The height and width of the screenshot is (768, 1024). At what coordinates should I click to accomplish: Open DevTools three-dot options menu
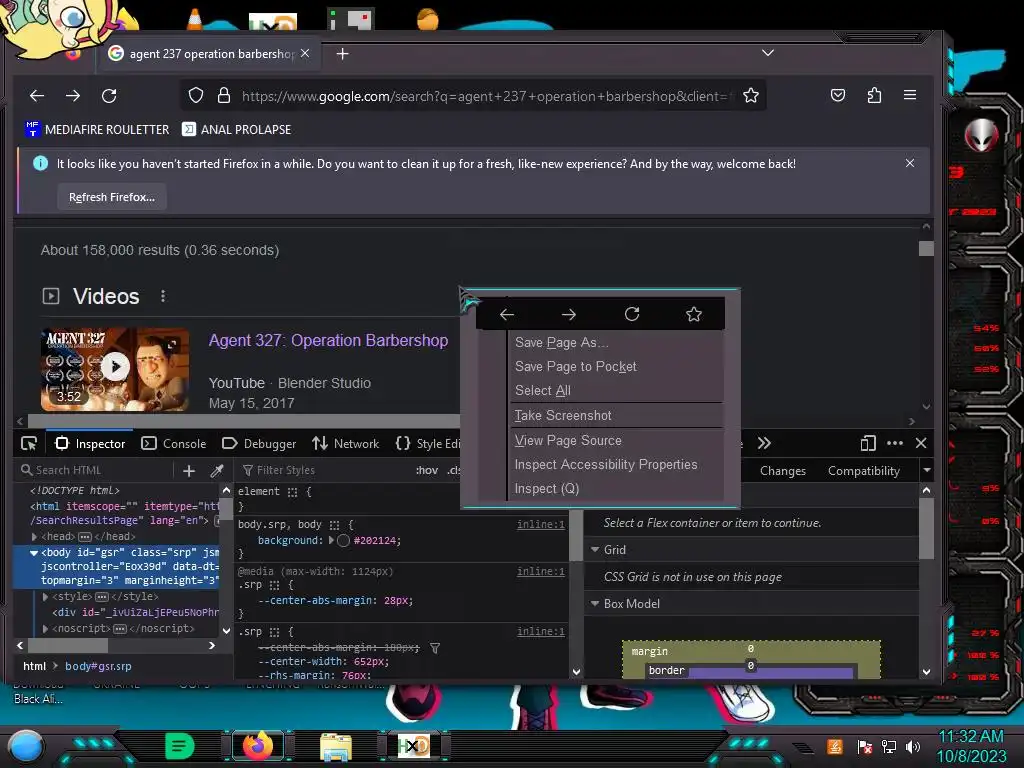coord(895,443)
